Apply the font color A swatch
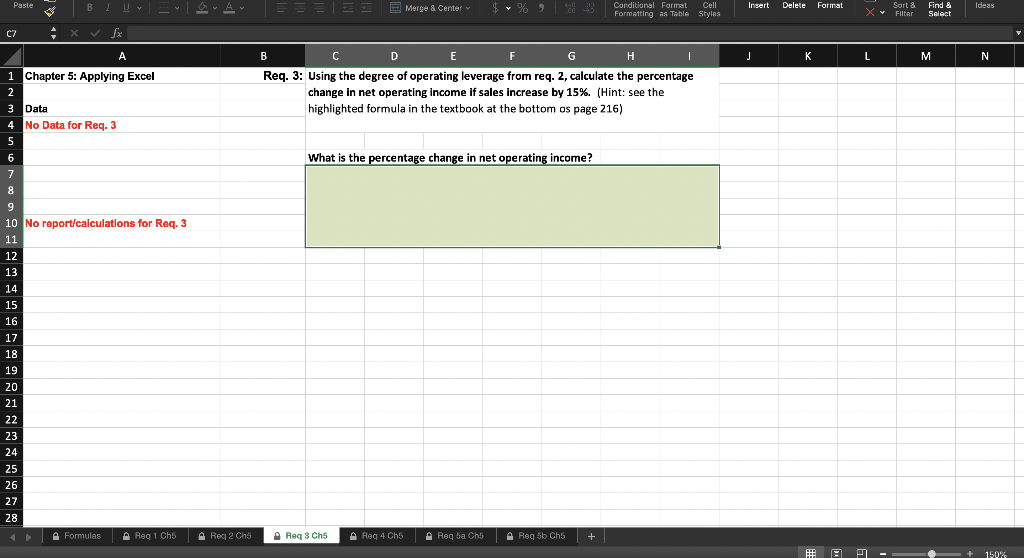Viewport: 1024px width, 558px height. pos(229,8)
